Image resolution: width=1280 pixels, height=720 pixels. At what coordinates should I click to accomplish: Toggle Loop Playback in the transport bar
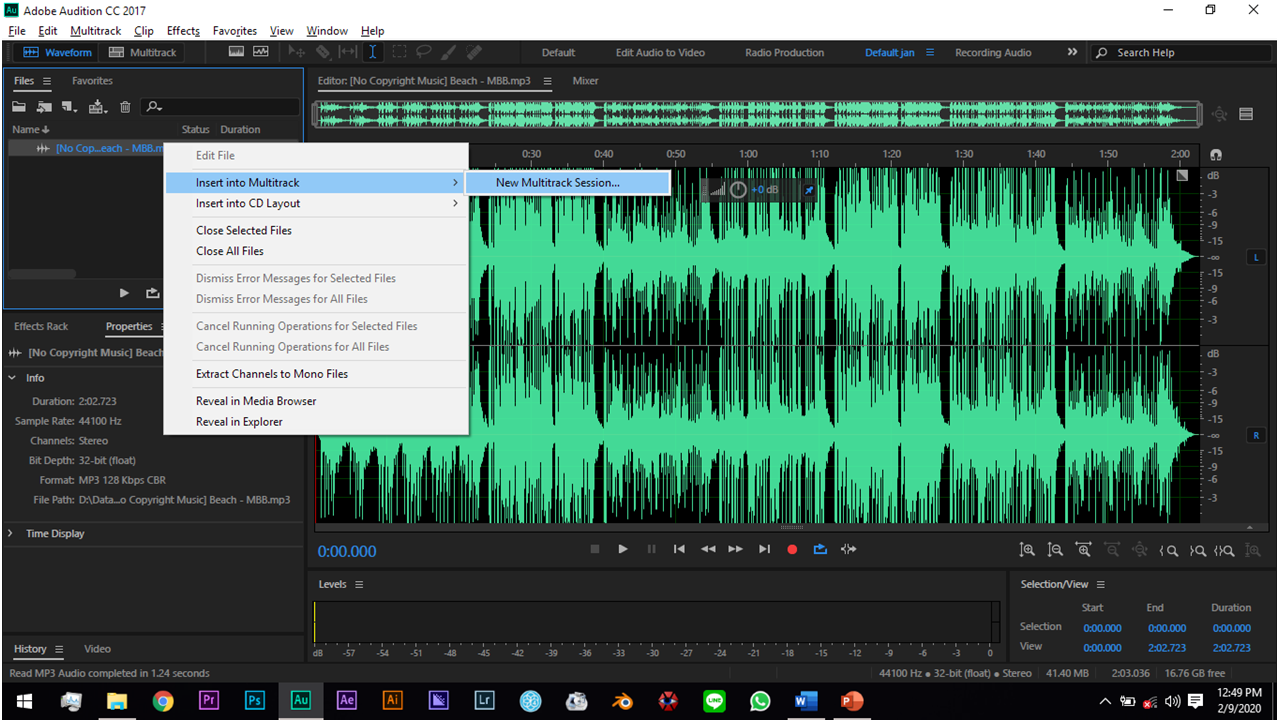point(820,549)
